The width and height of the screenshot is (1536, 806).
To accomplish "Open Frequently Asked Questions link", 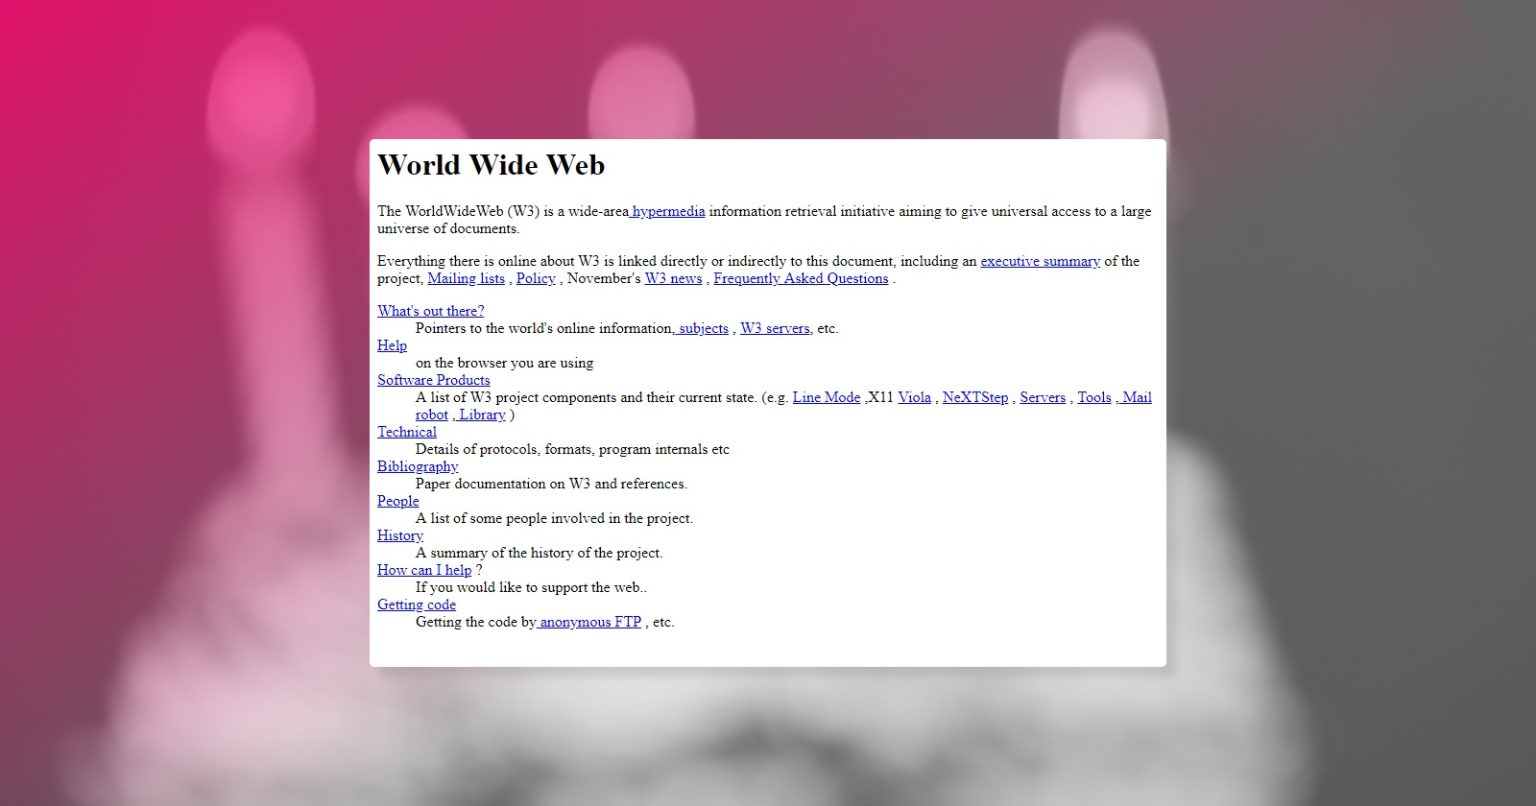I will (x=801, y=278).
